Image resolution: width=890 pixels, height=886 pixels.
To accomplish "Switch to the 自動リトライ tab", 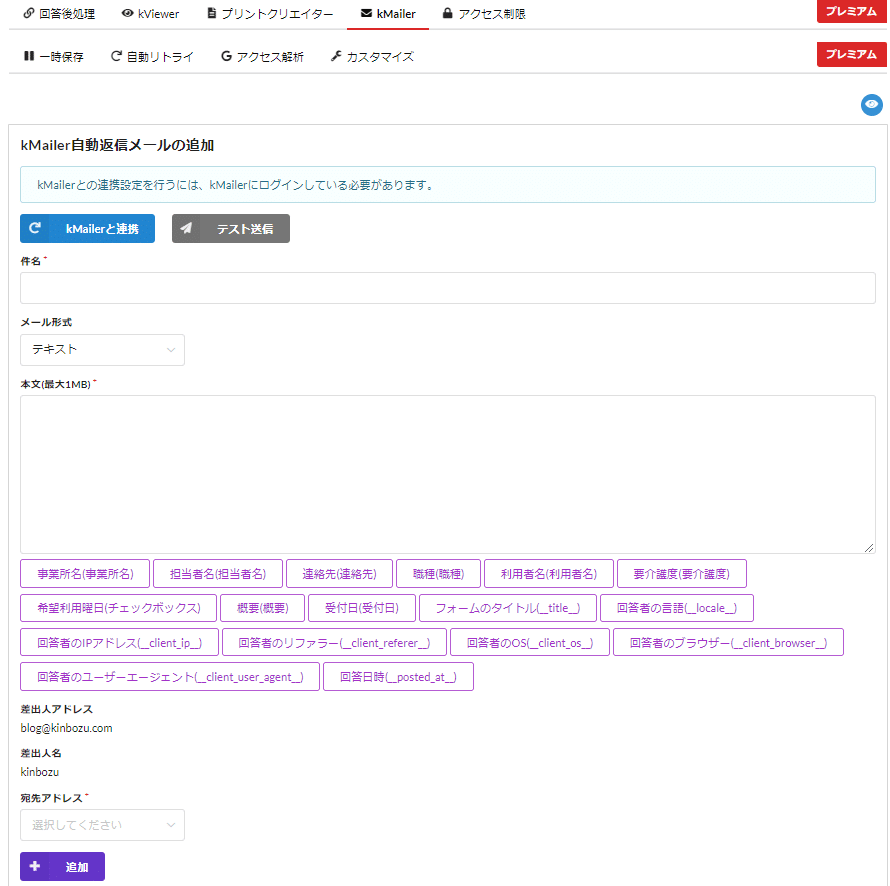I will click(152, 57).
